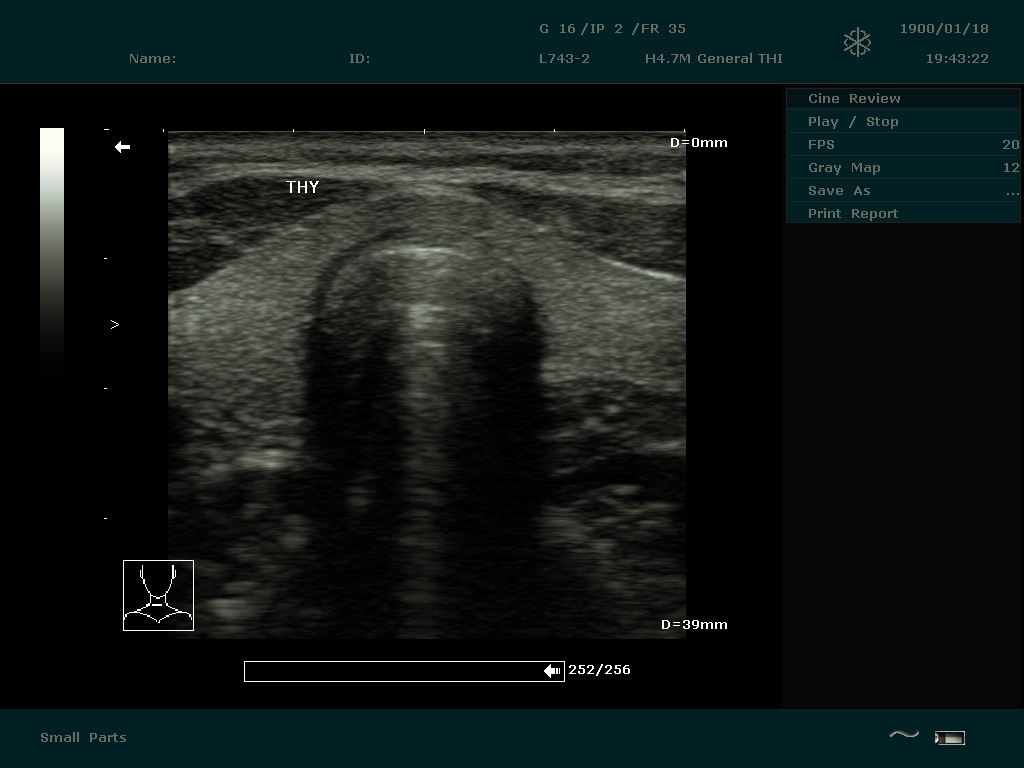
Task: Click the battery status icon
Action: tap(949, 738)
